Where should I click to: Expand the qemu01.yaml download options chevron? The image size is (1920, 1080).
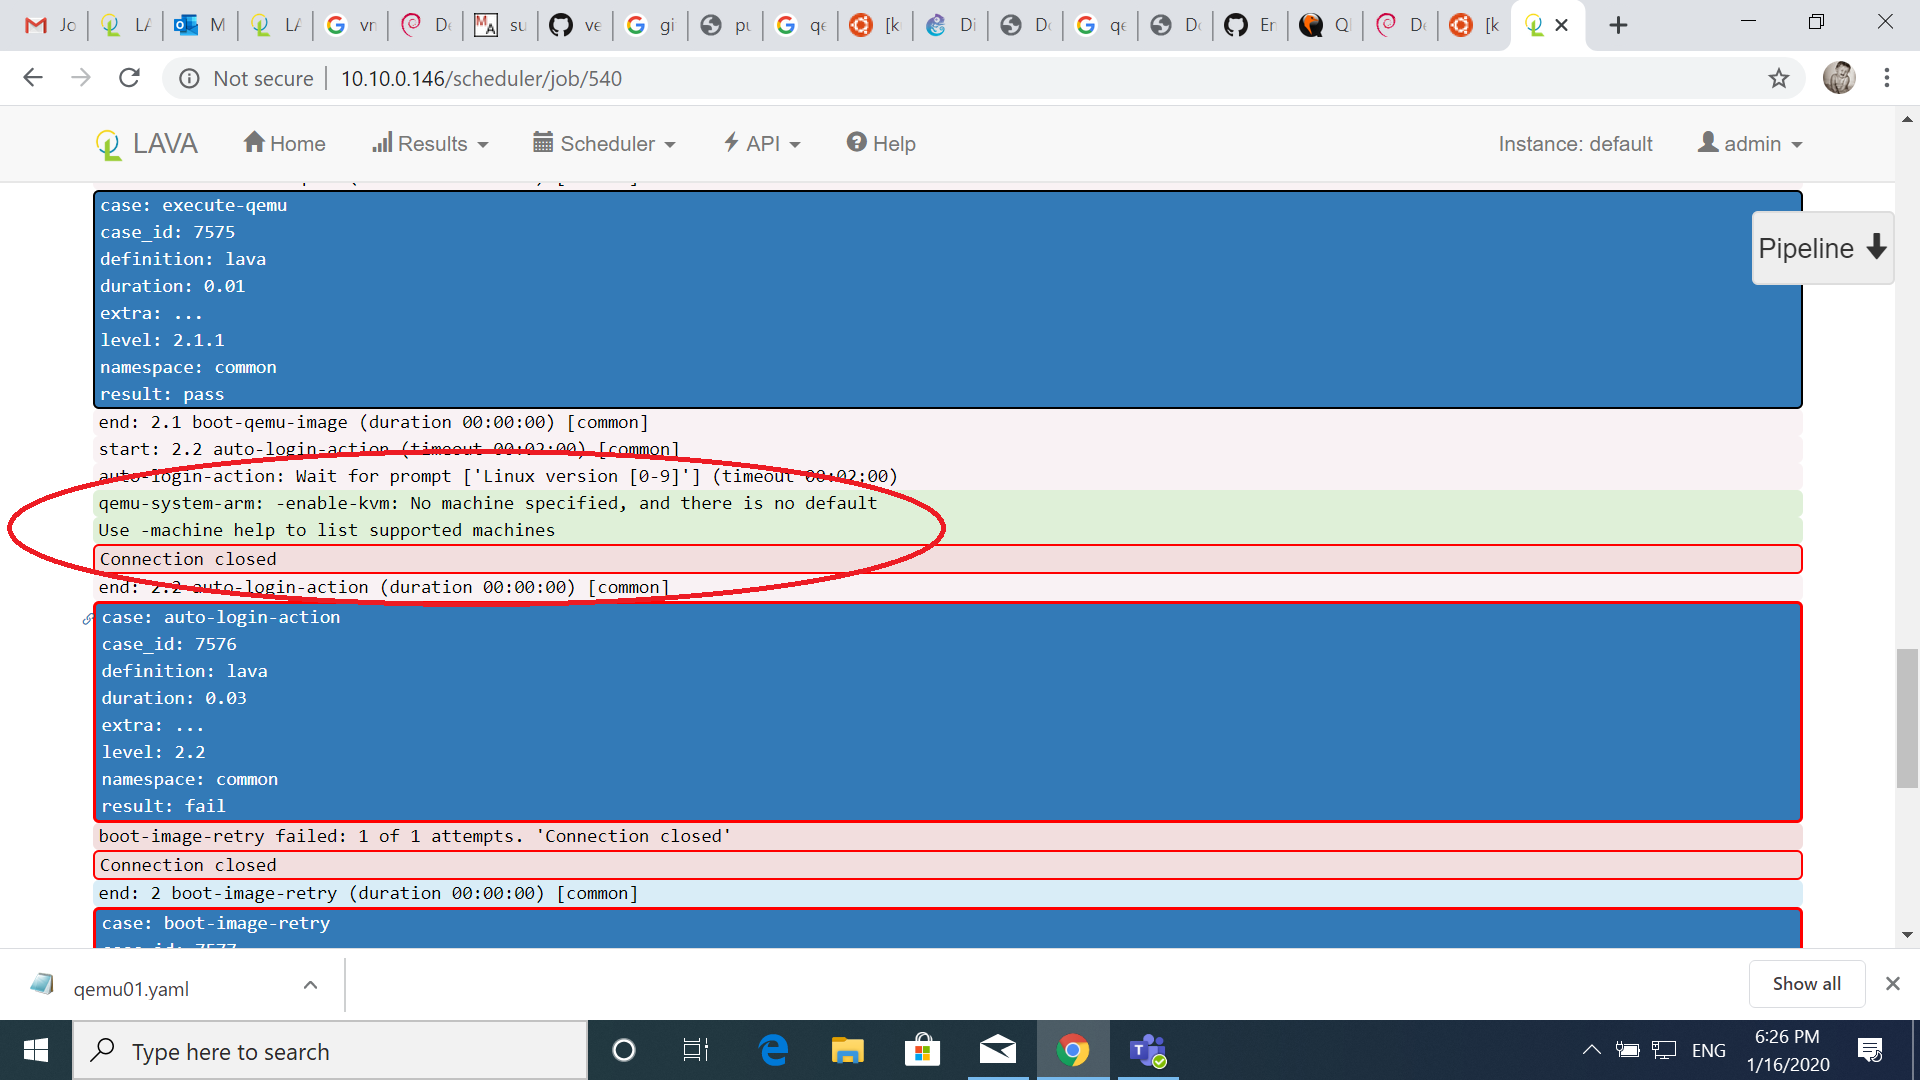310,986
